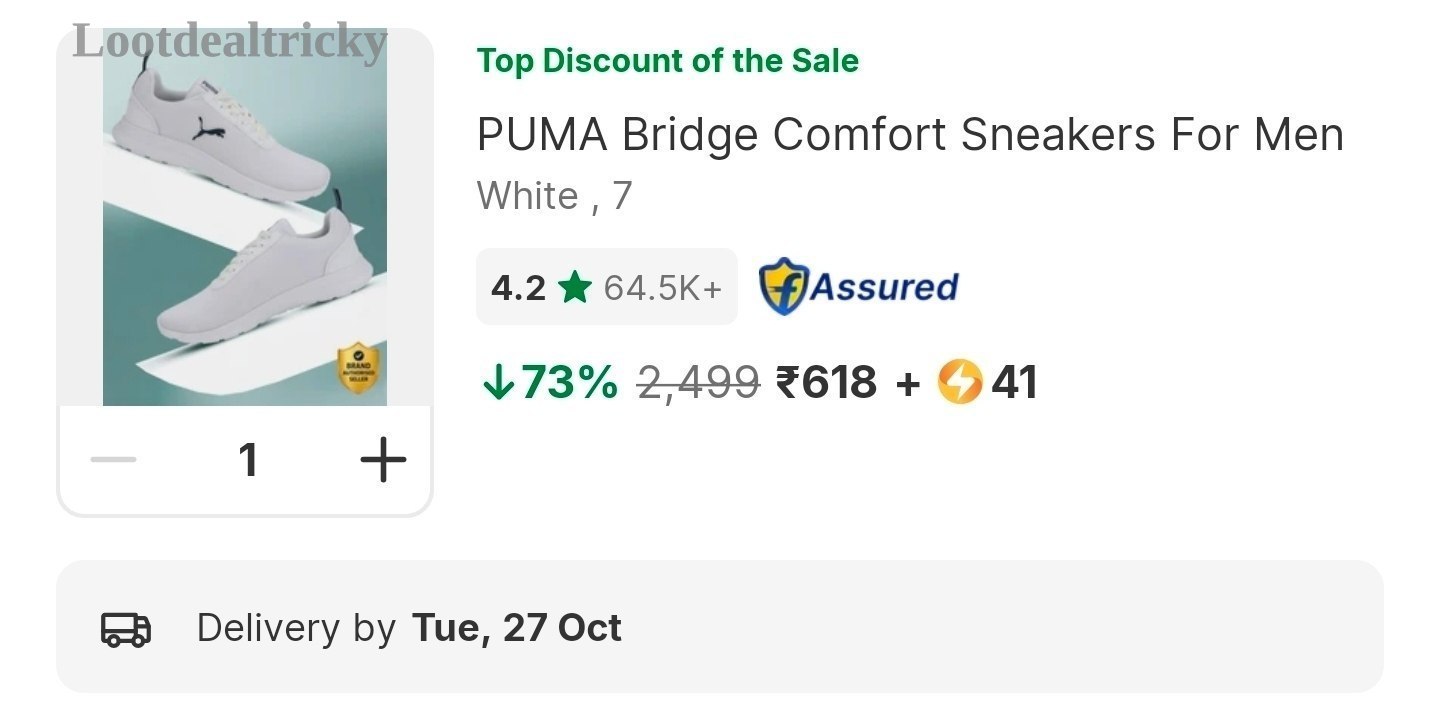The height and width of the screenshot is (703, 1439).
Task: Tap the Delivery by Tue, 27 Oct bar
Action: tap(720, 627)
